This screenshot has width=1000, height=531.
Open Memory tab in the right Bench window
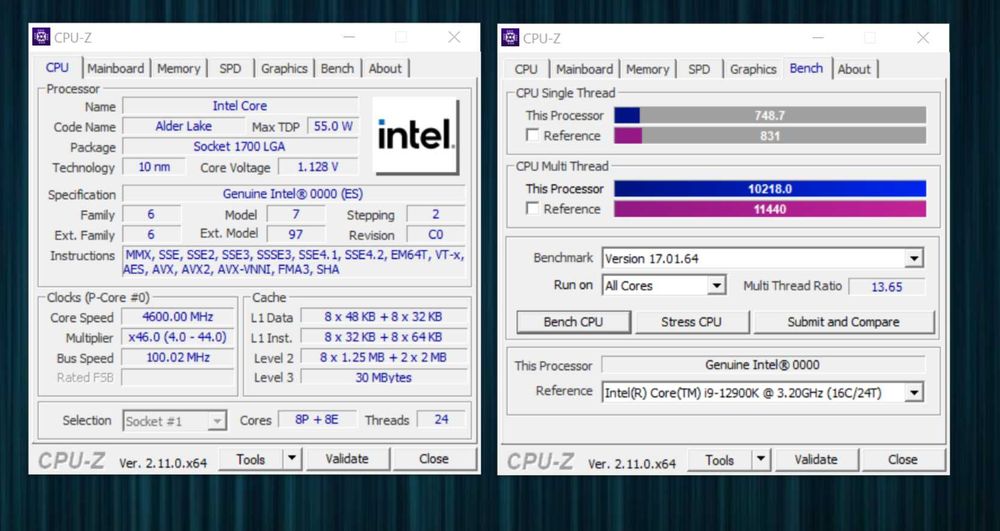click(x=647, y=69)
